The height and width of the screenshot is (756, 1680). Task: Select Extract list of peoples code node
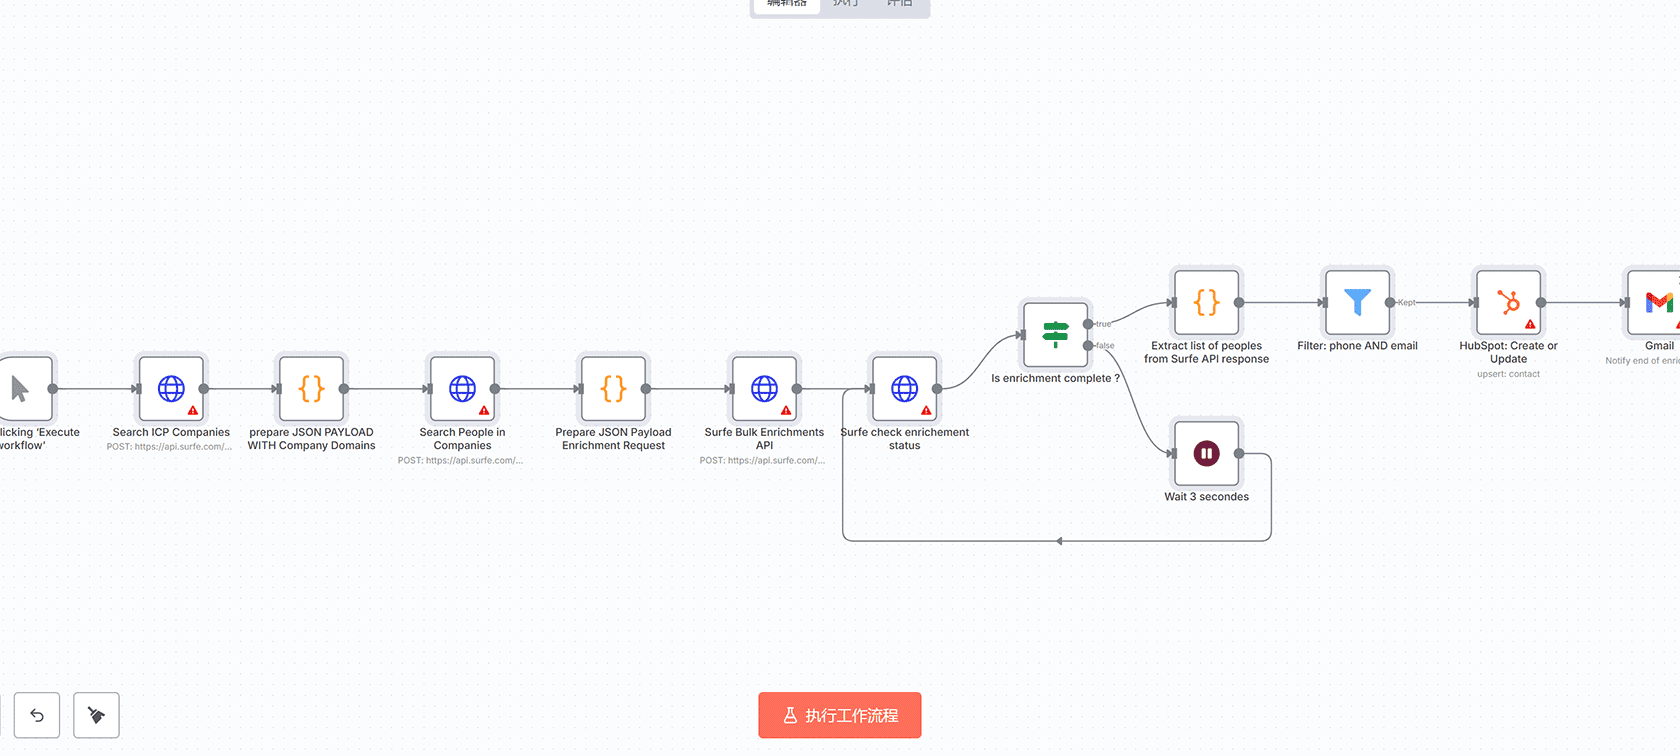[x=1206, y=302]
